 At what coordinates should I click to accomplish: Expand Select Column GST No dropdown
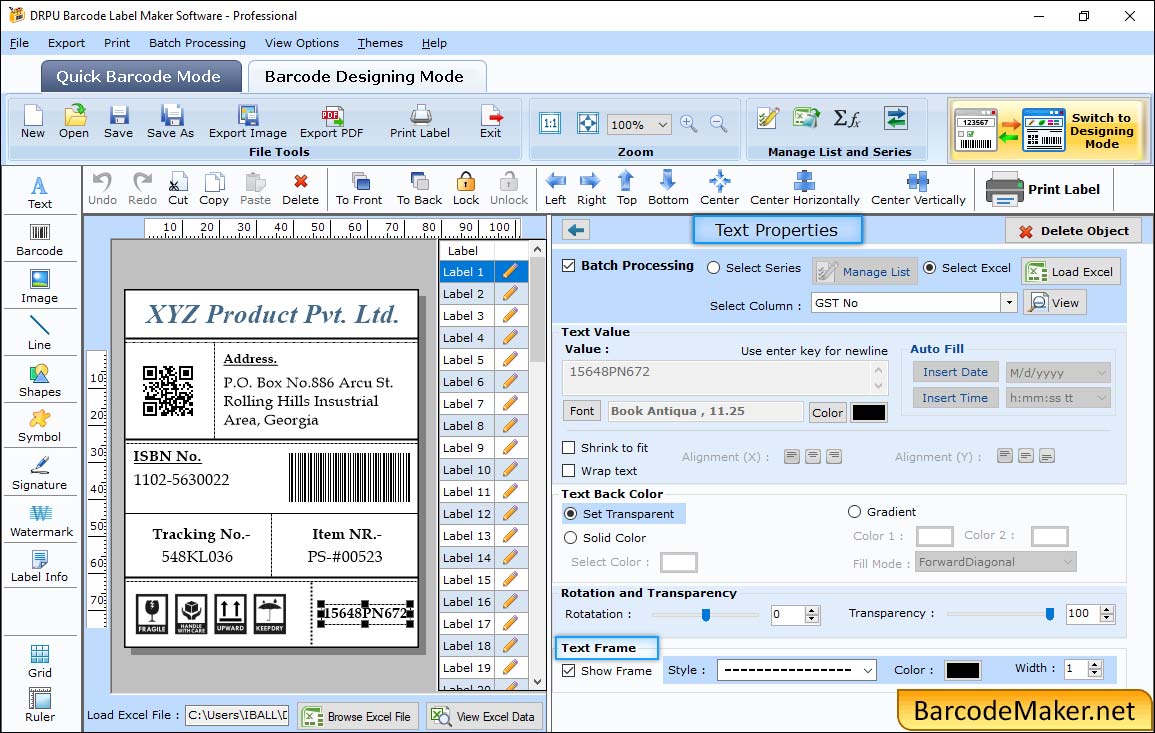coord(1008,303)
